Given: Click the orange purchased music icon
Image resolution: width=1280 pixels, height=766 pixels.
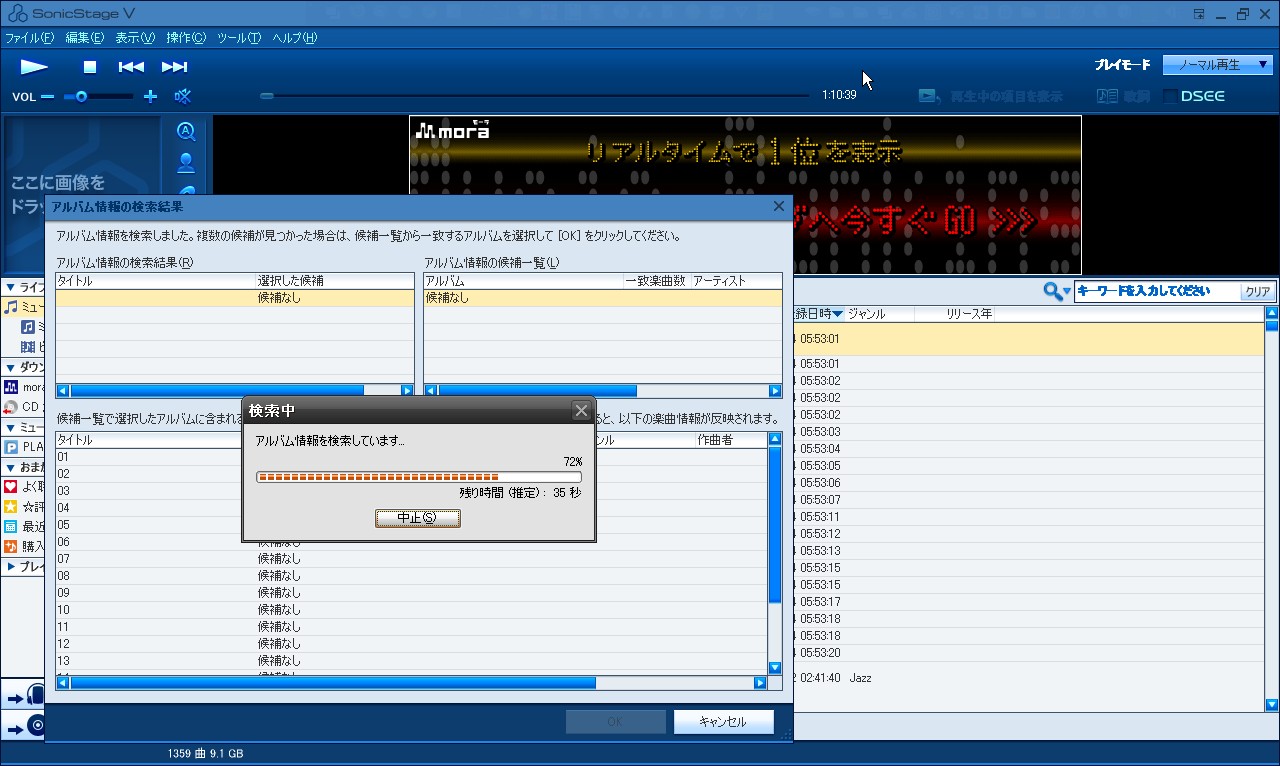Looking at the screenshot, I should 11,547.
